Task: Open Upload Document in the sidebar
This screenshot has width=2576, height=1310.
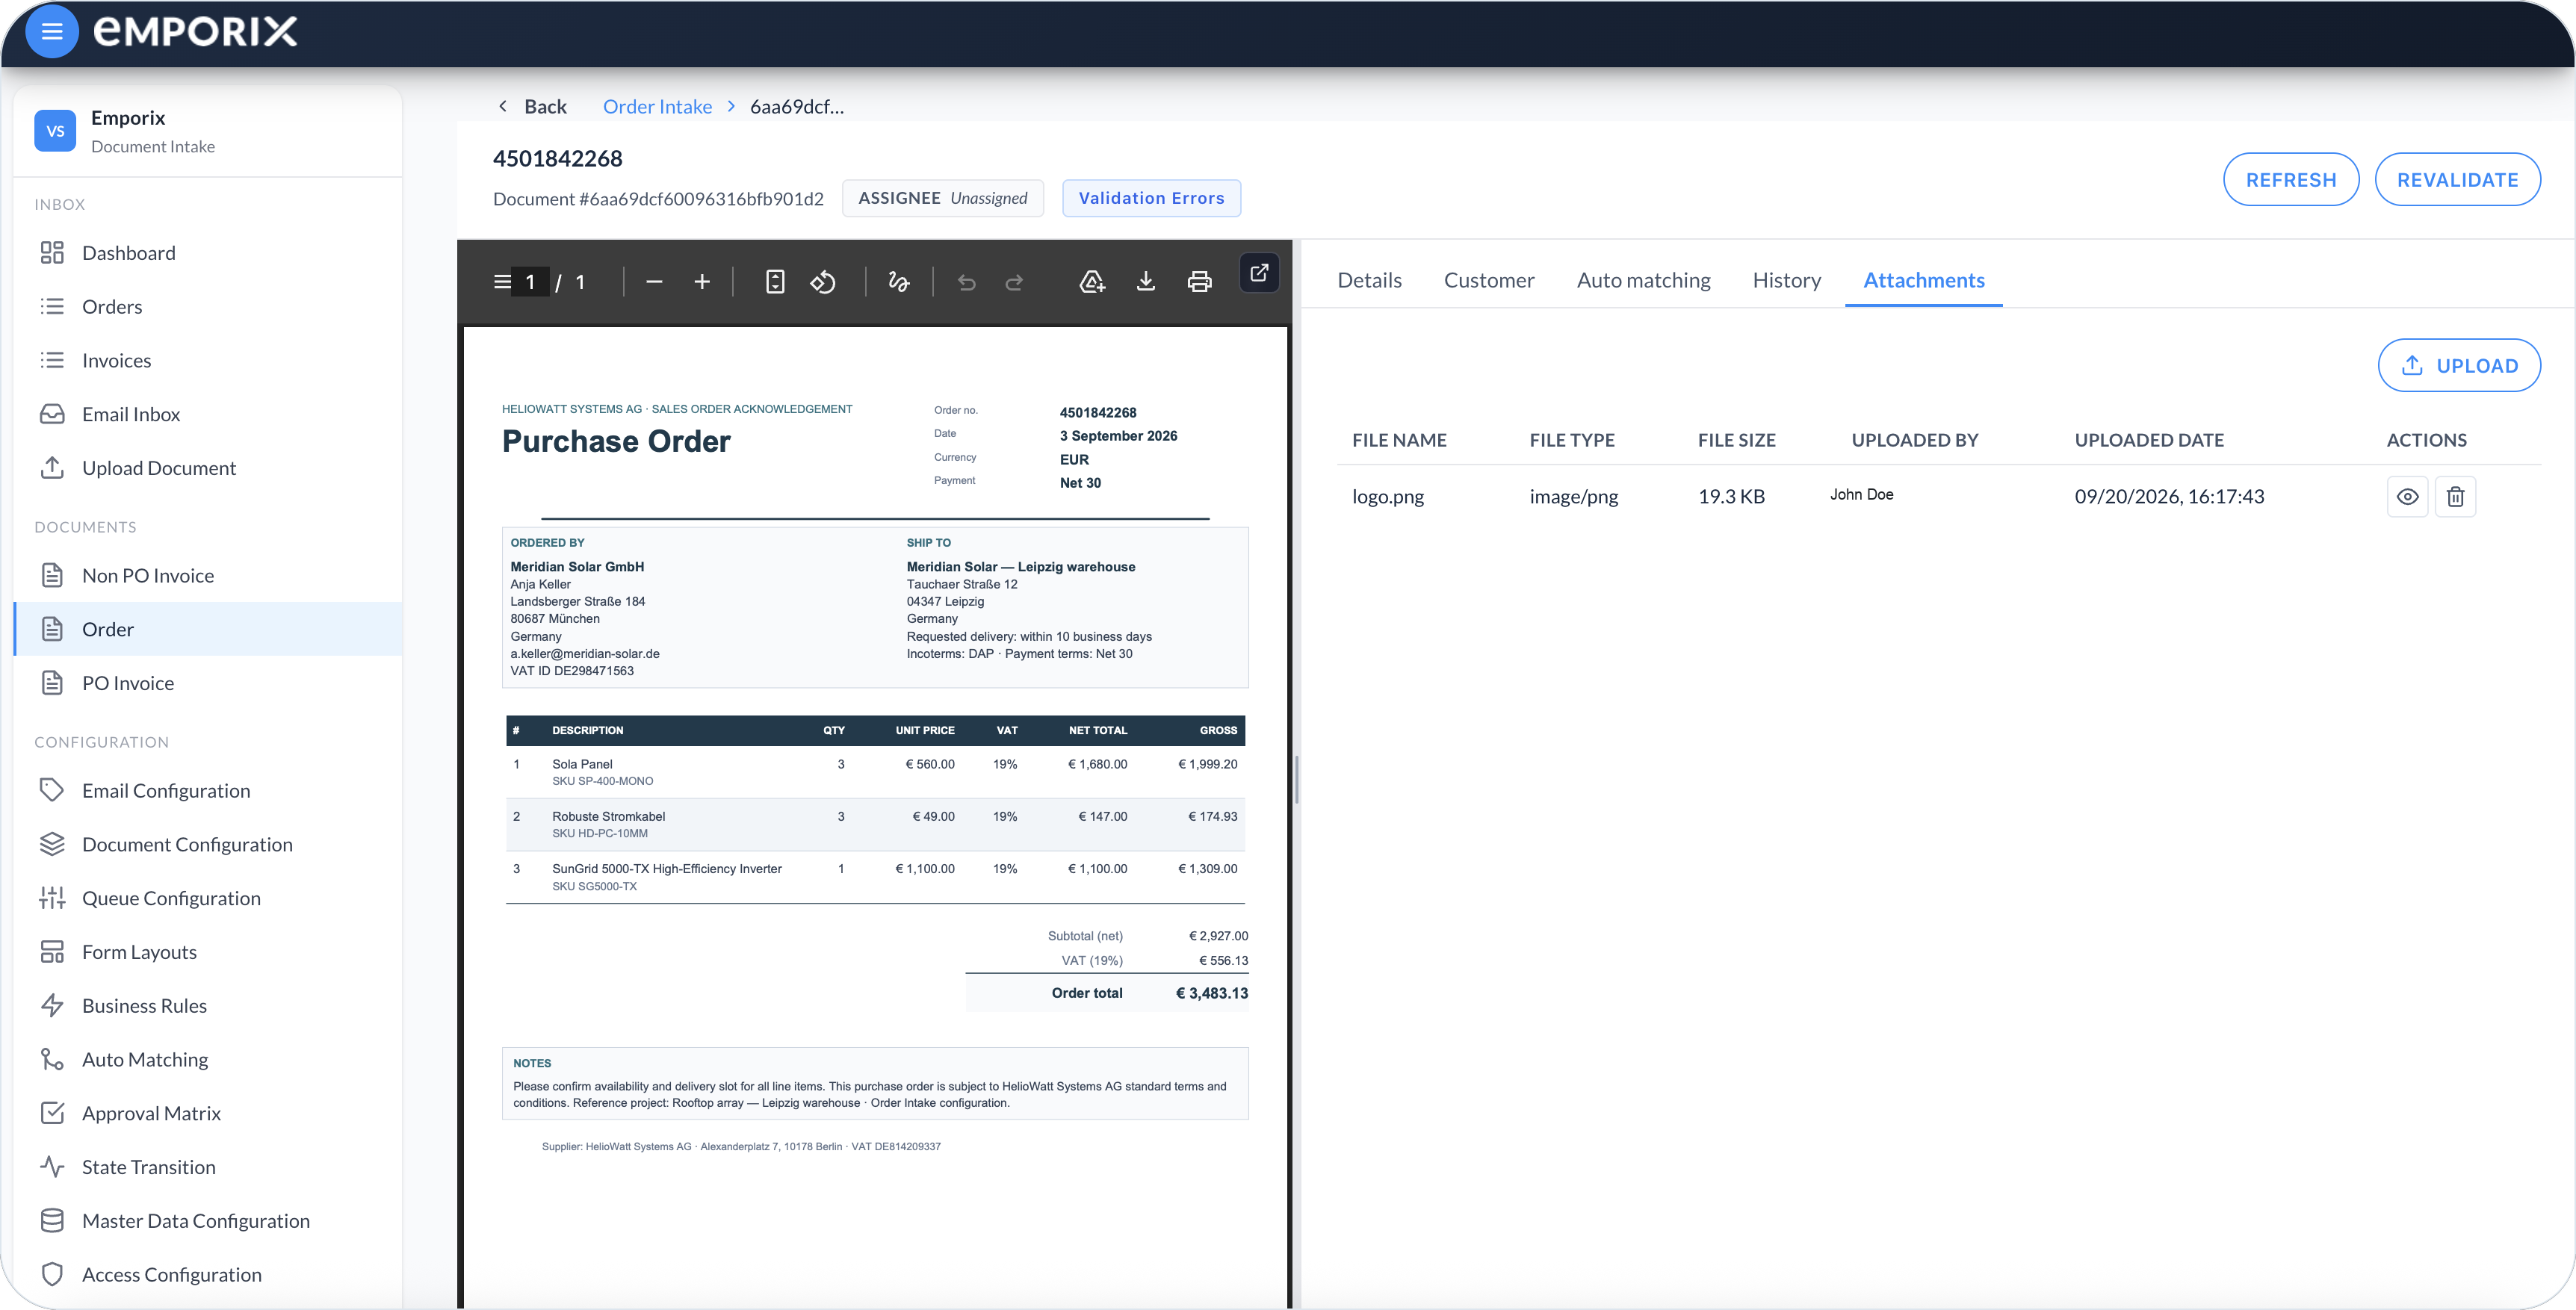Action: tap(208, 468)
